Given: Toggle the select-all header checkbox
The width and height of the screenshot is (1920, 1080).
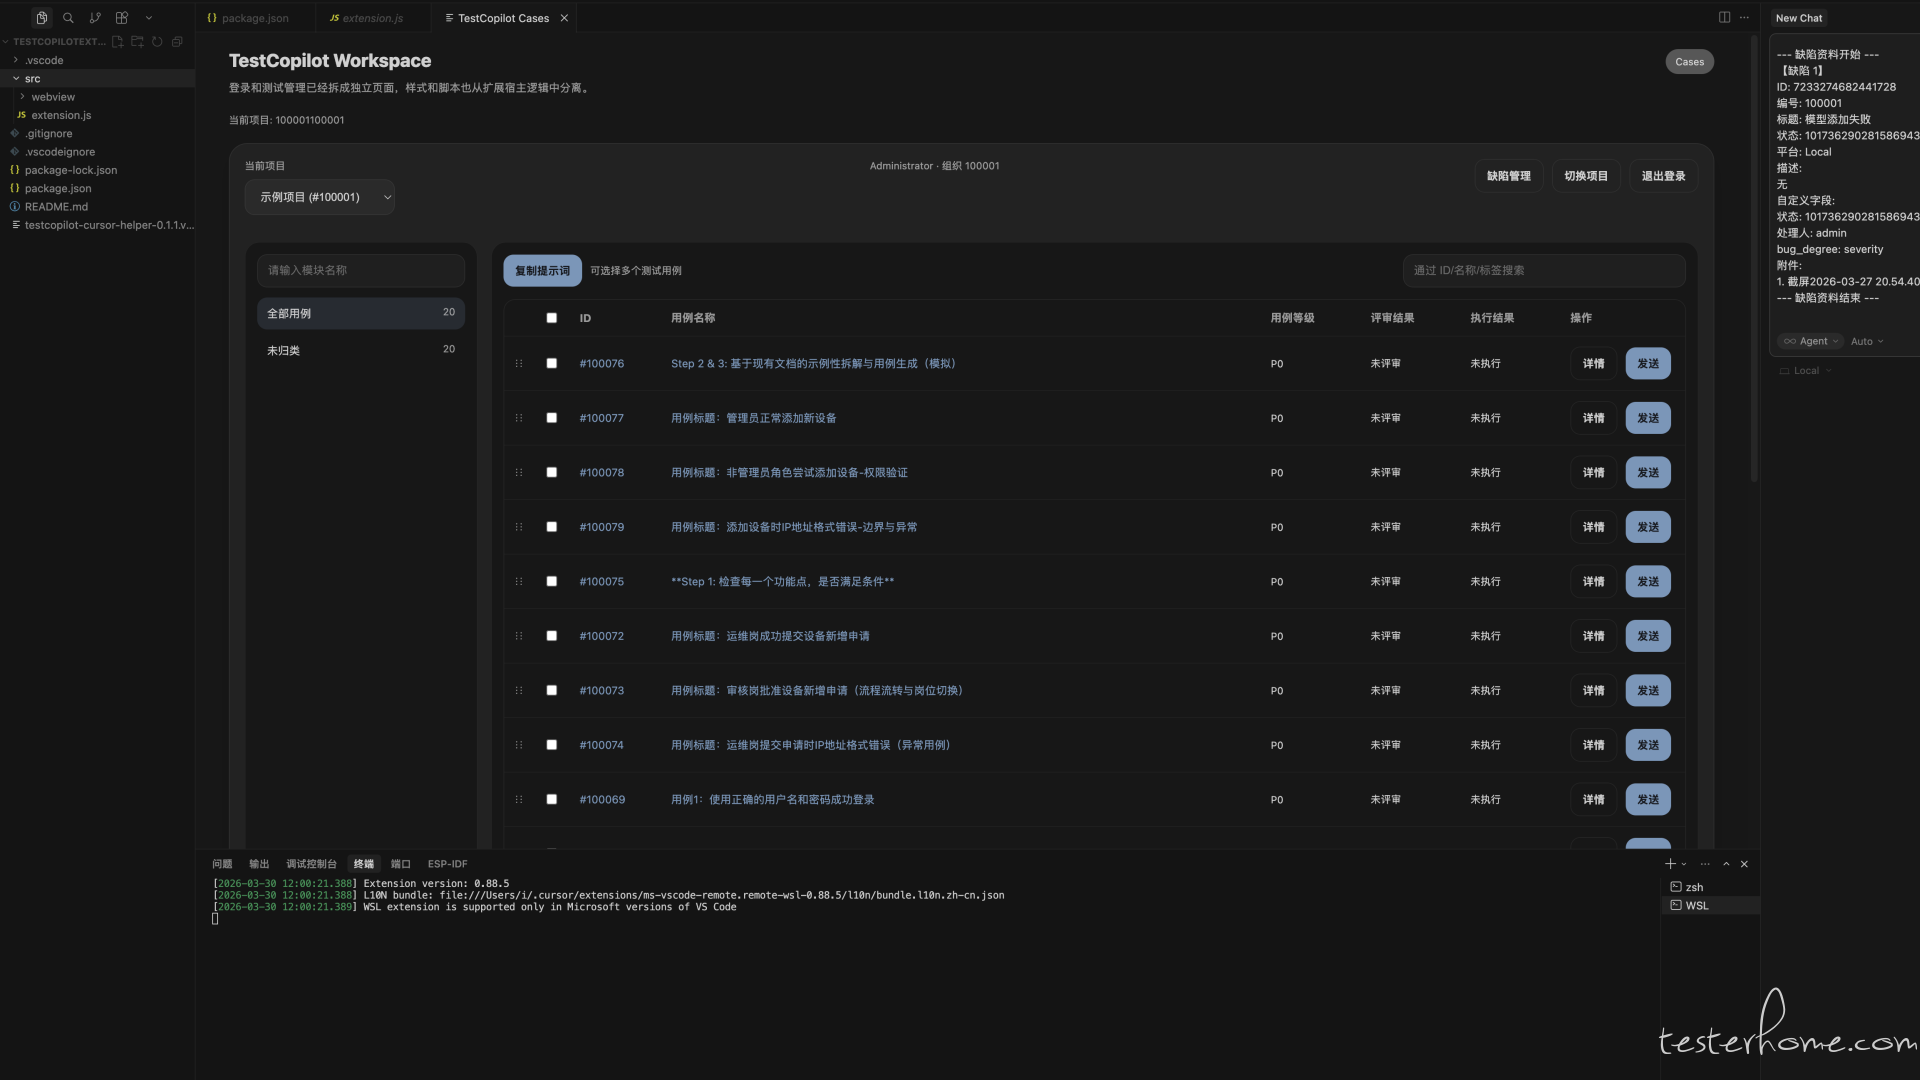Looking at the screenshot, I should click(x=551, y=318).
